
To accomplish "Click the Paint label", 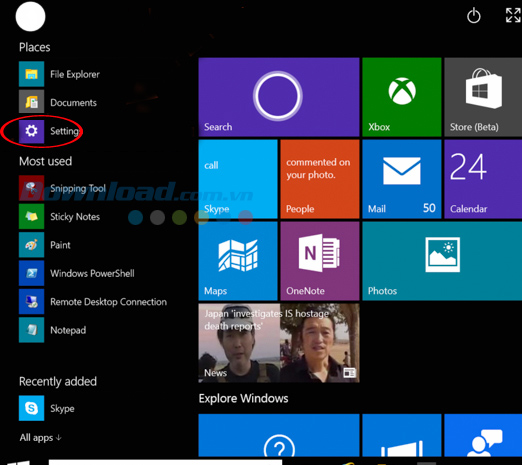I will click(60, 245).
